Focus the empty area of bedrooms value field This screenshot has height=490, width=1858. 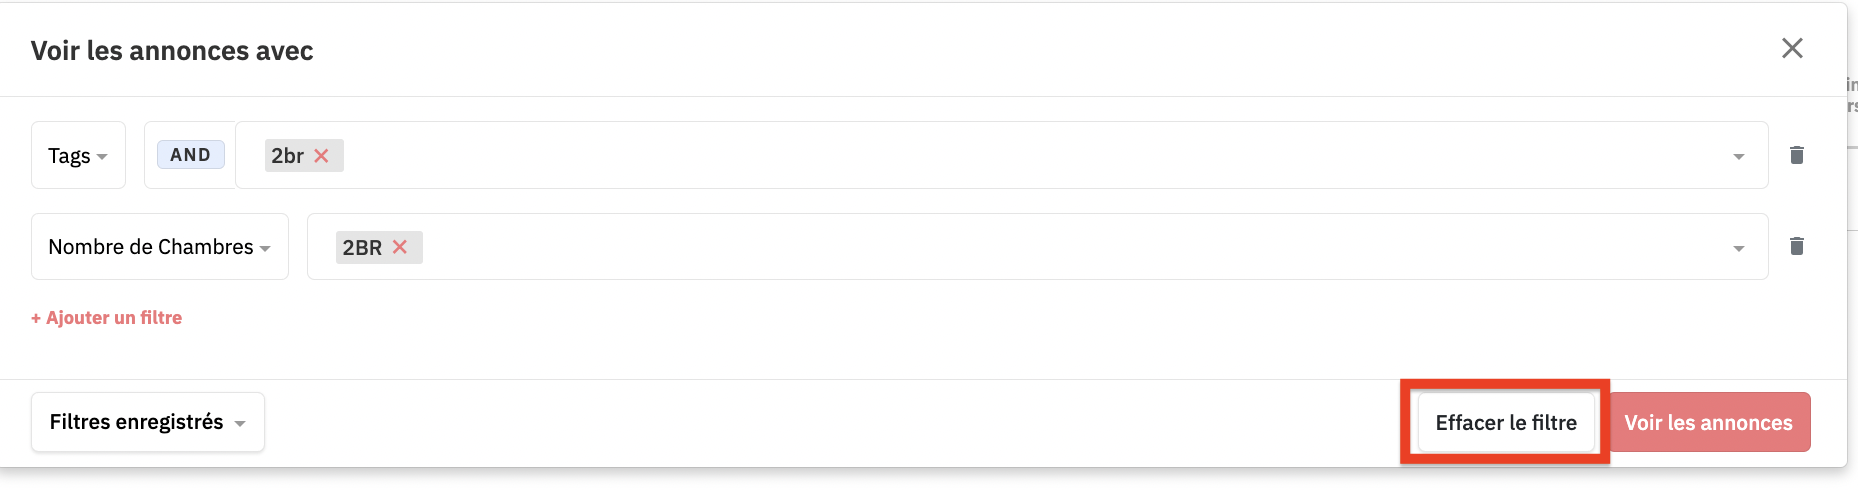(x=1070, y=246)
